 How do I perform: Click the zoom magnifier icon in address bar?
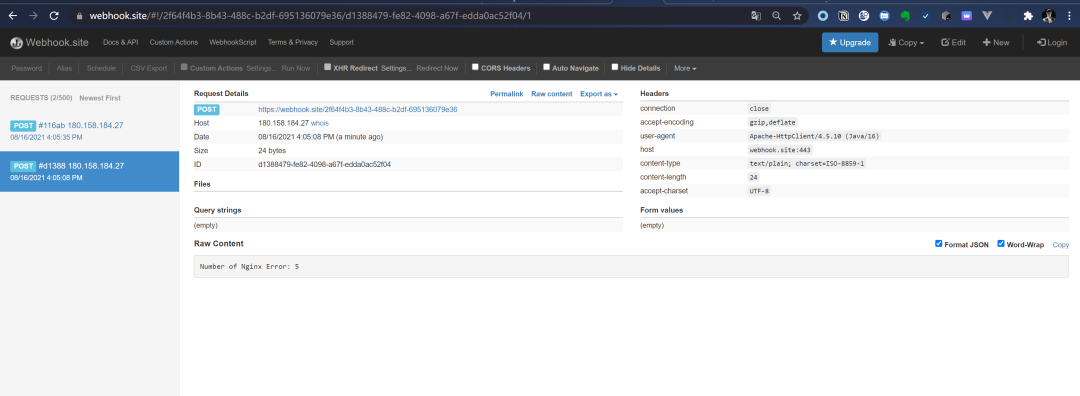tap(776, 15)
